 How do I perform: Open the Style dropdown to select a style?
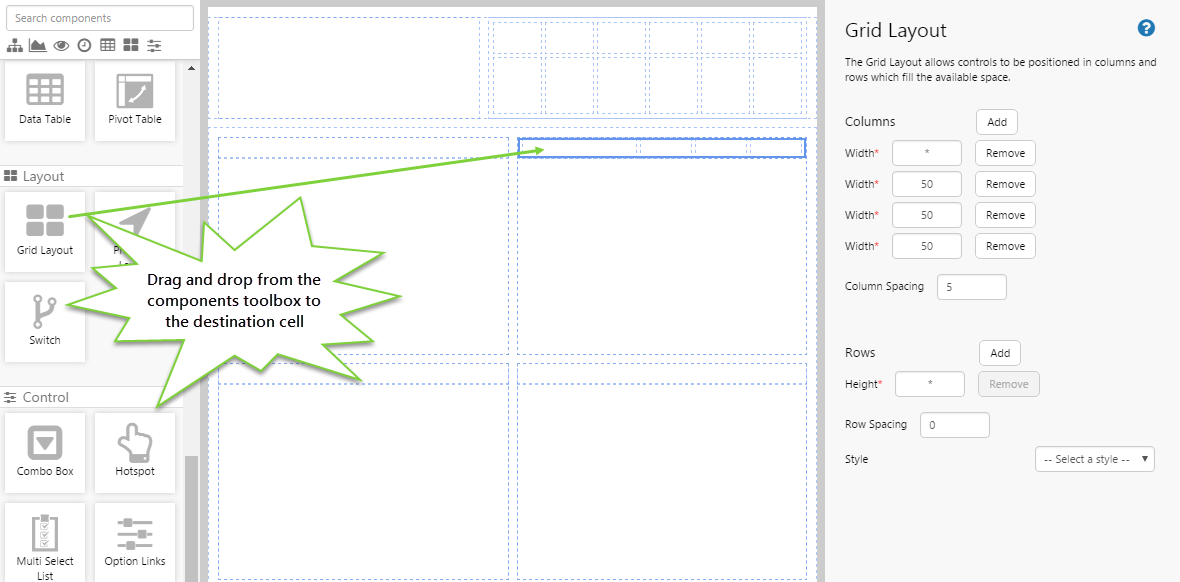tap(1094, 459)
